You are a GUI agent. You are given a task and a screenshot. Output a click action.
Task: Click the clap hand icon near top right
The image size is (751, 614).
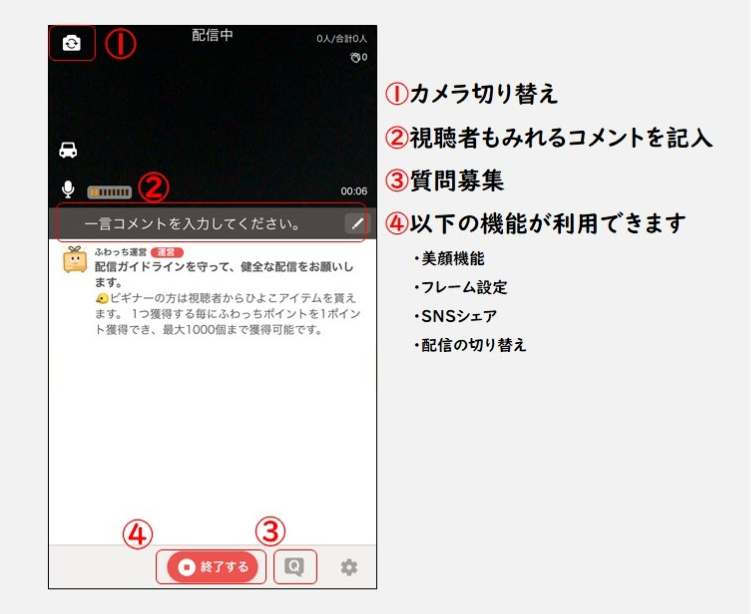pyautogui.click(x=354, y=57)
